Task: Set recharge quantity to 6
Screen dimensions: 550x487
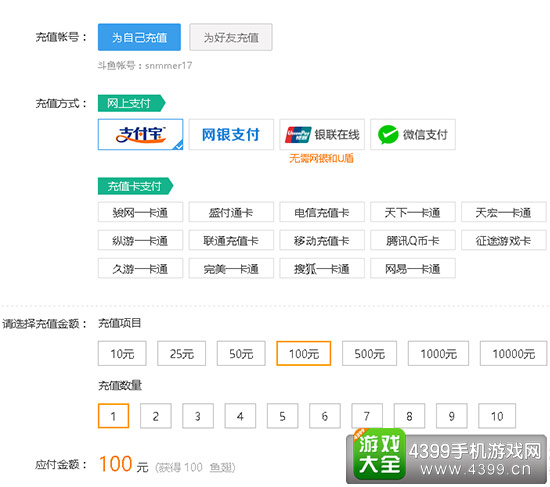Action: (x=325, y=416)
